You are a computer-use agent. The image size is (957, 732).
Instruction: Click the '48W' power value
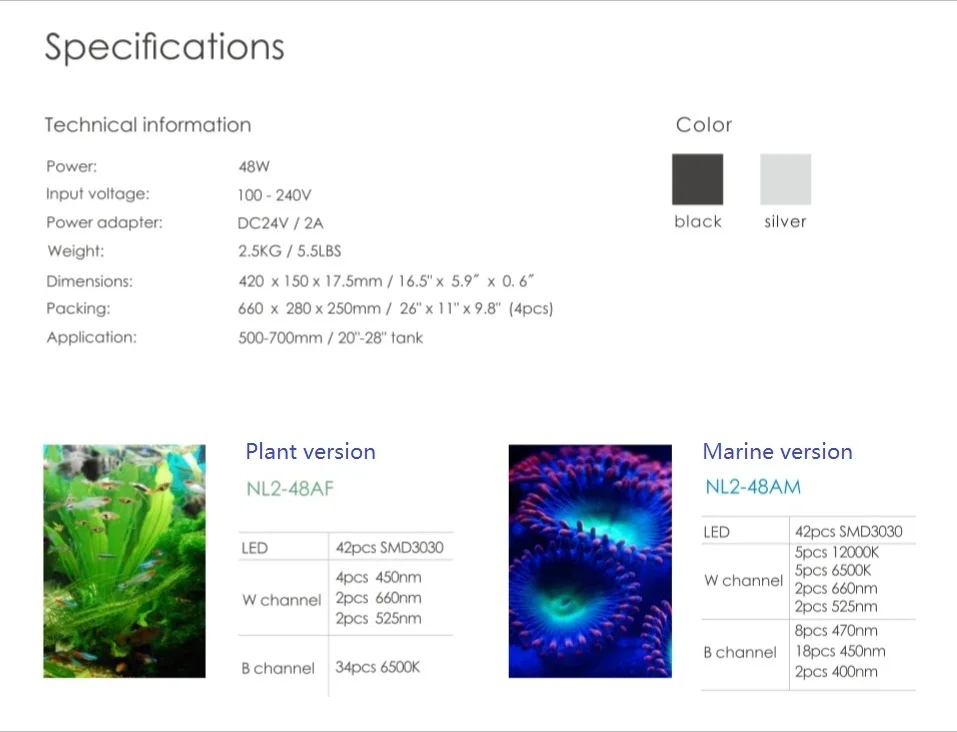pyautogui.click(x=254, y=166)
